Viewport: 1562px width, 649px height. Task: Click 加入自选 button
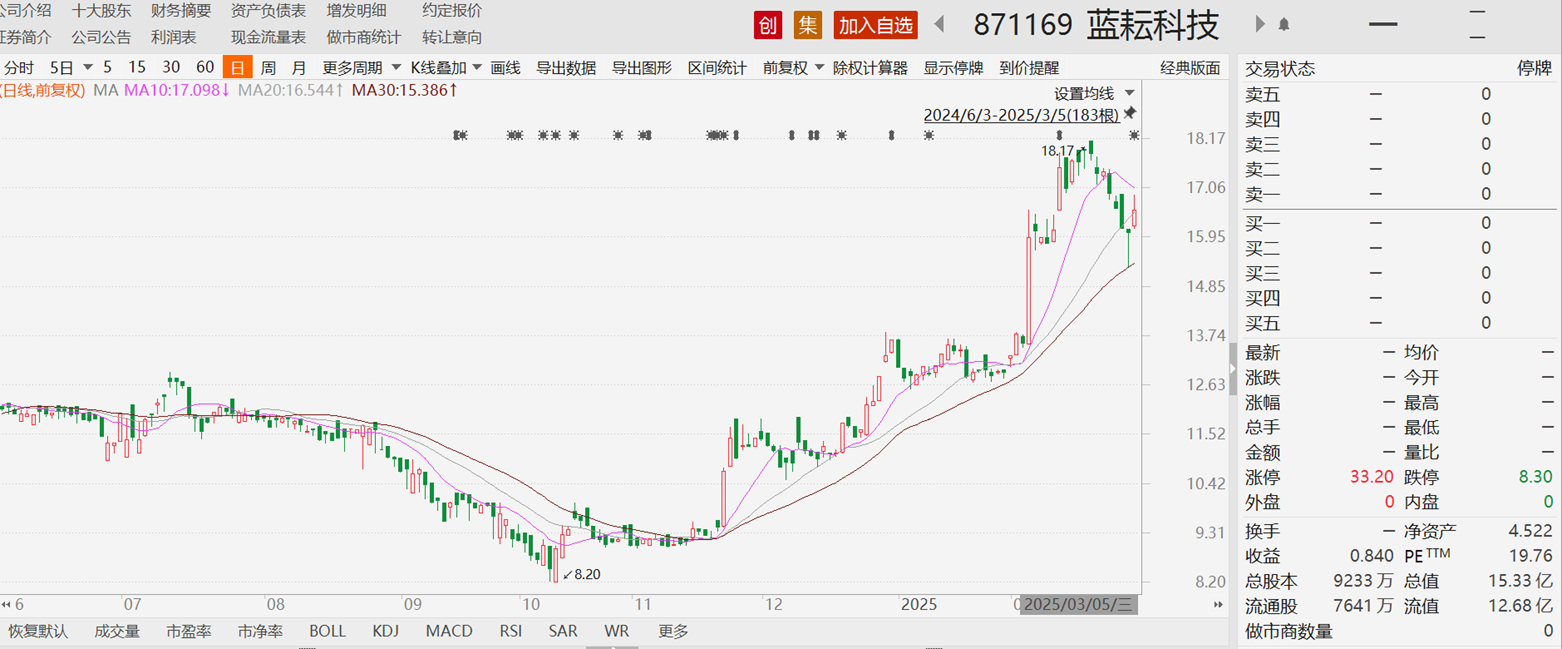coord(876,25)
